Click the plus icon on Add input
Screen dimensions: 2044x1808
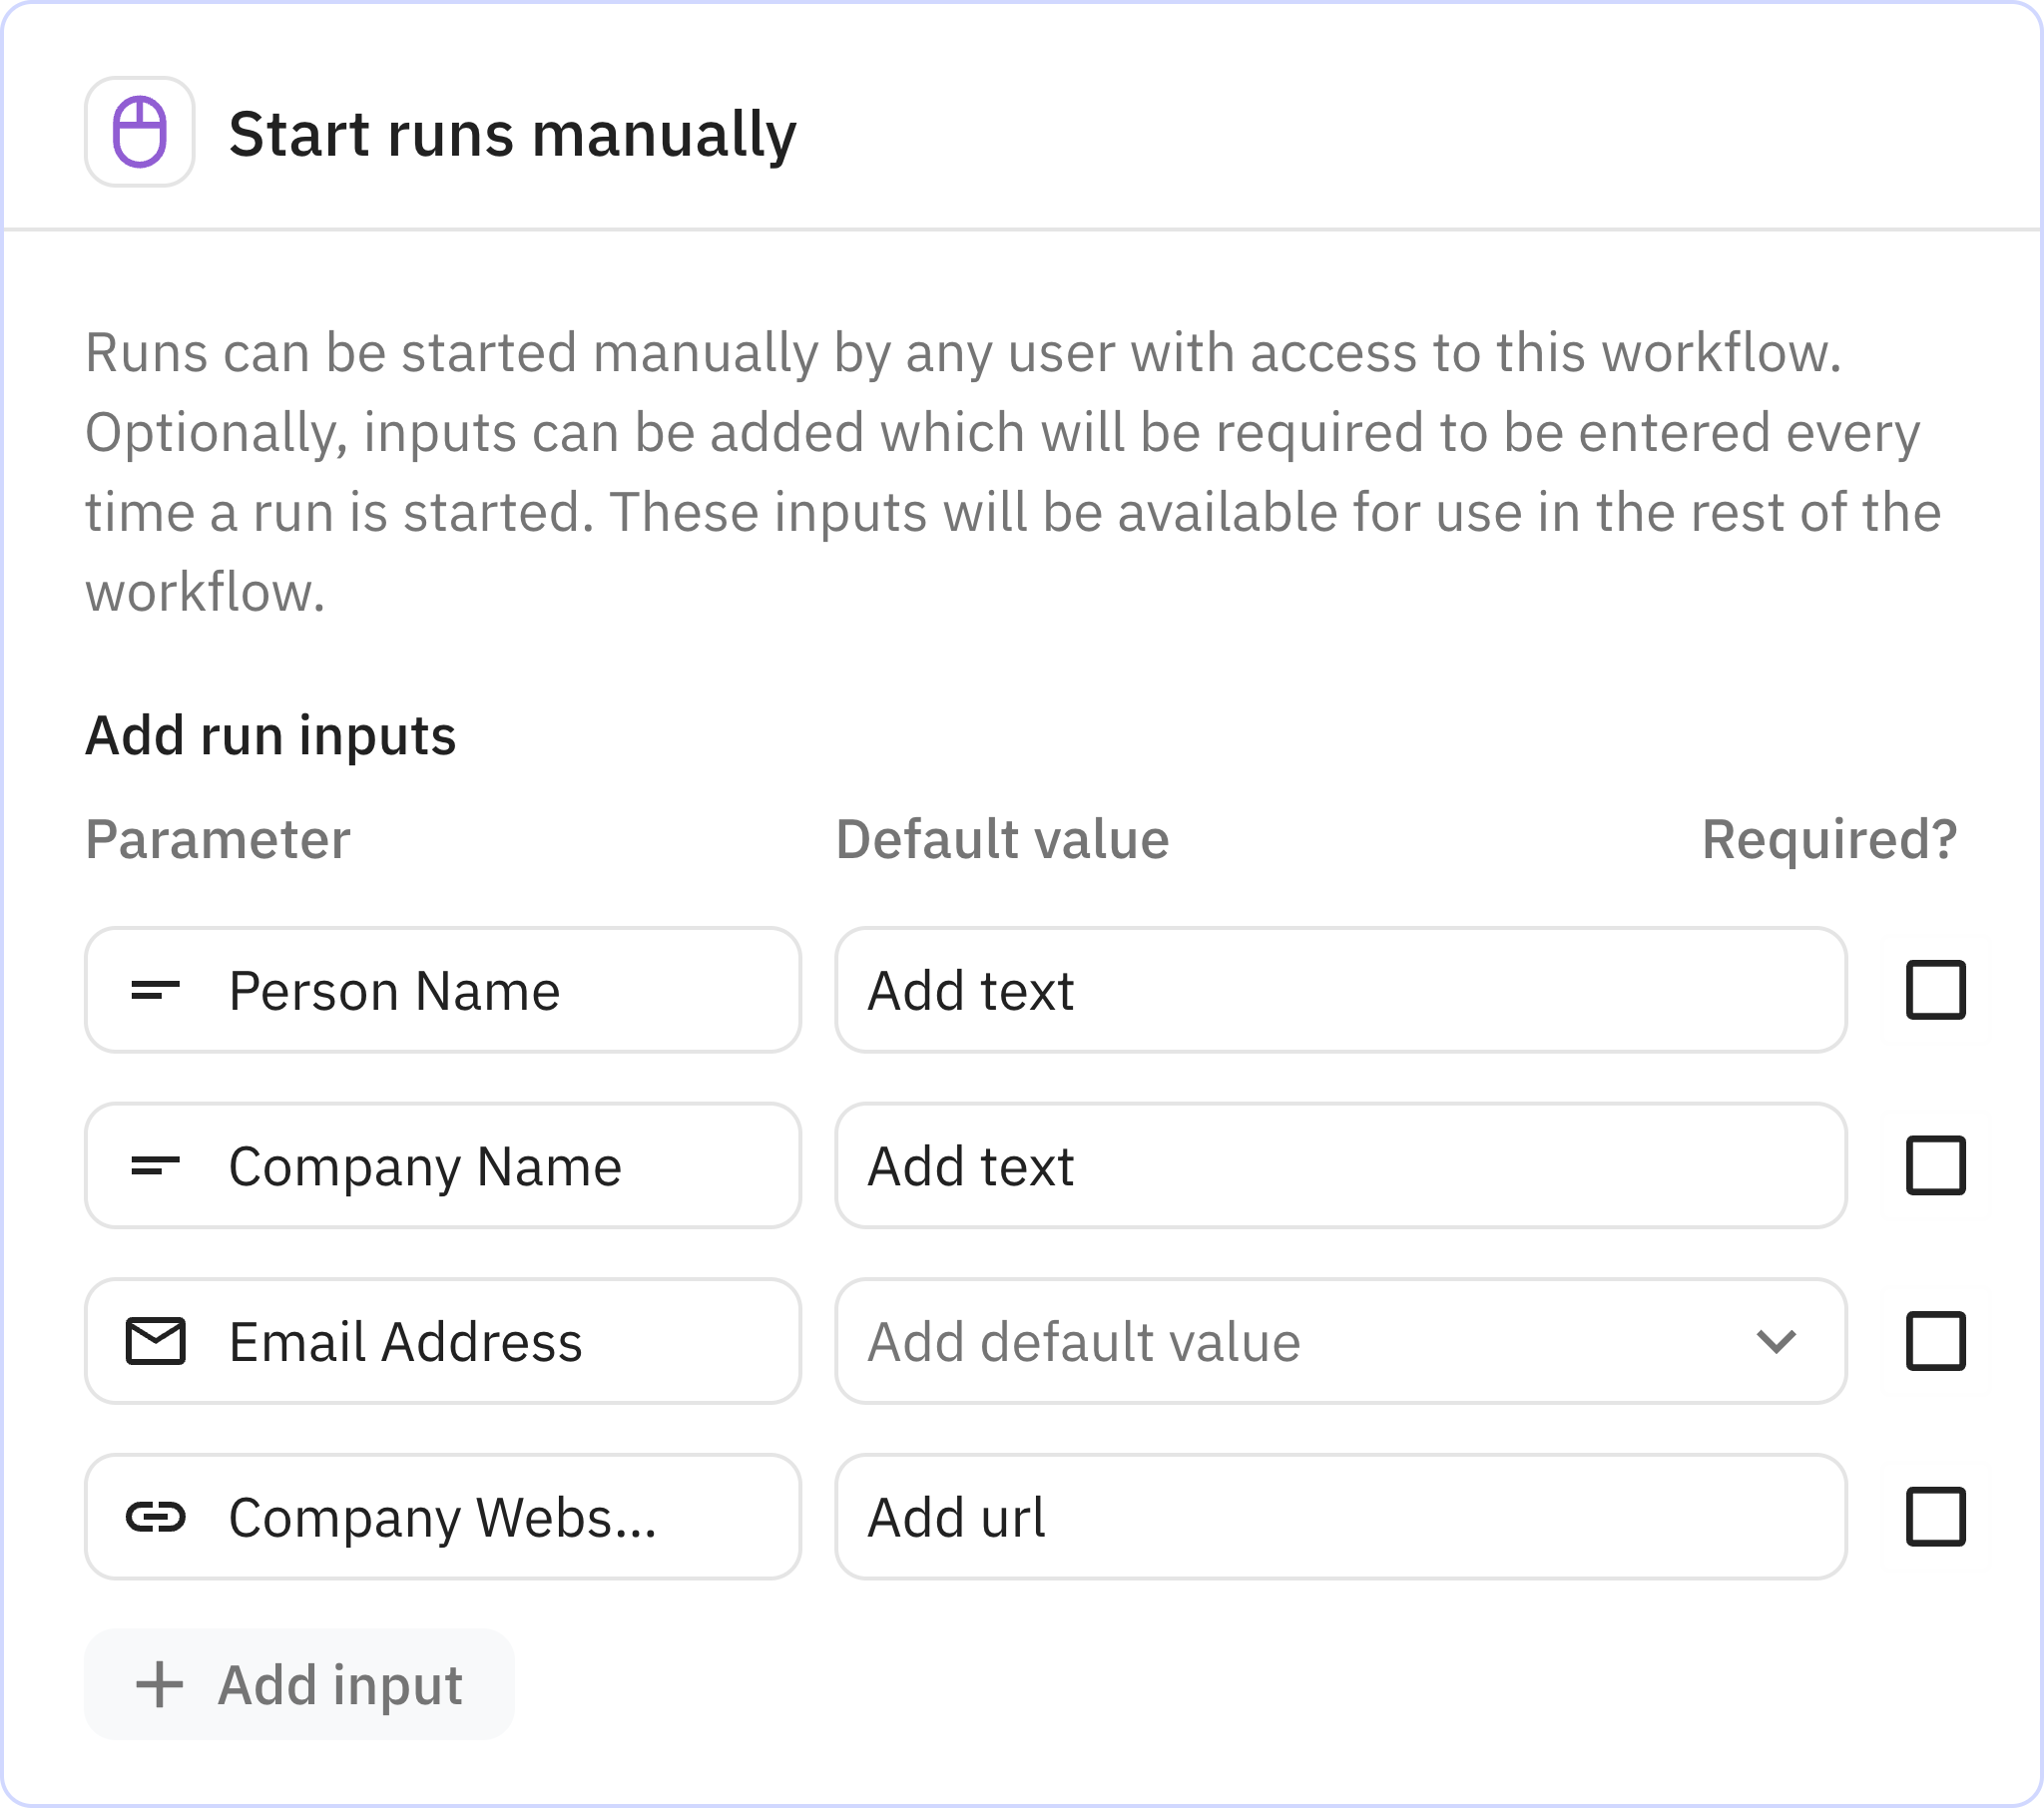(159, 1684)
